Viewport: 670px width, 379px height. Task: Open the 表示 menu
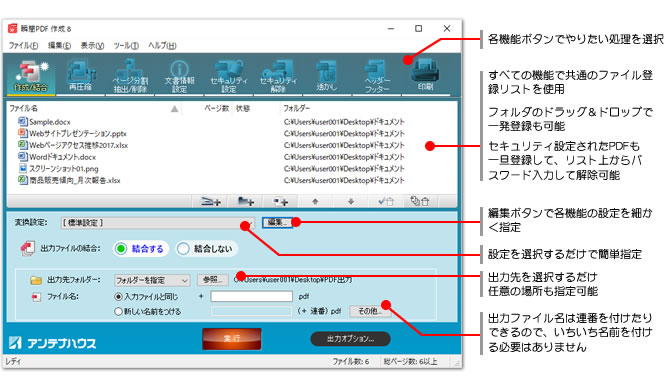(92, 45)
